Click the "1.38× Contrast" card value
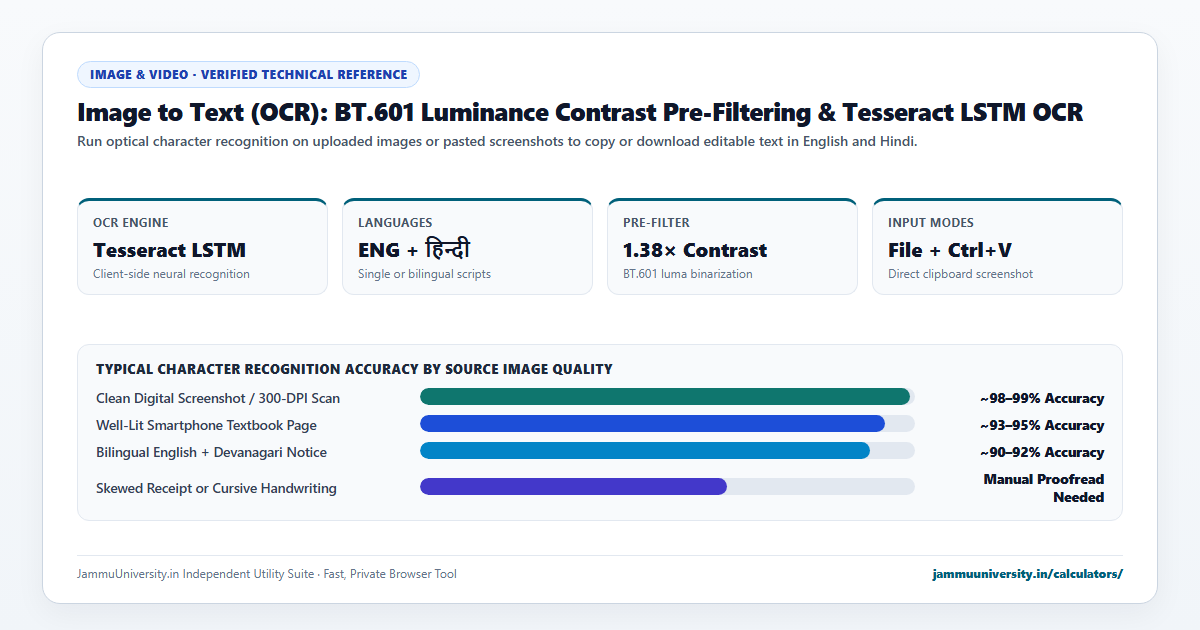This screenshot has height=630, width=1200. (x=695, y=250)
